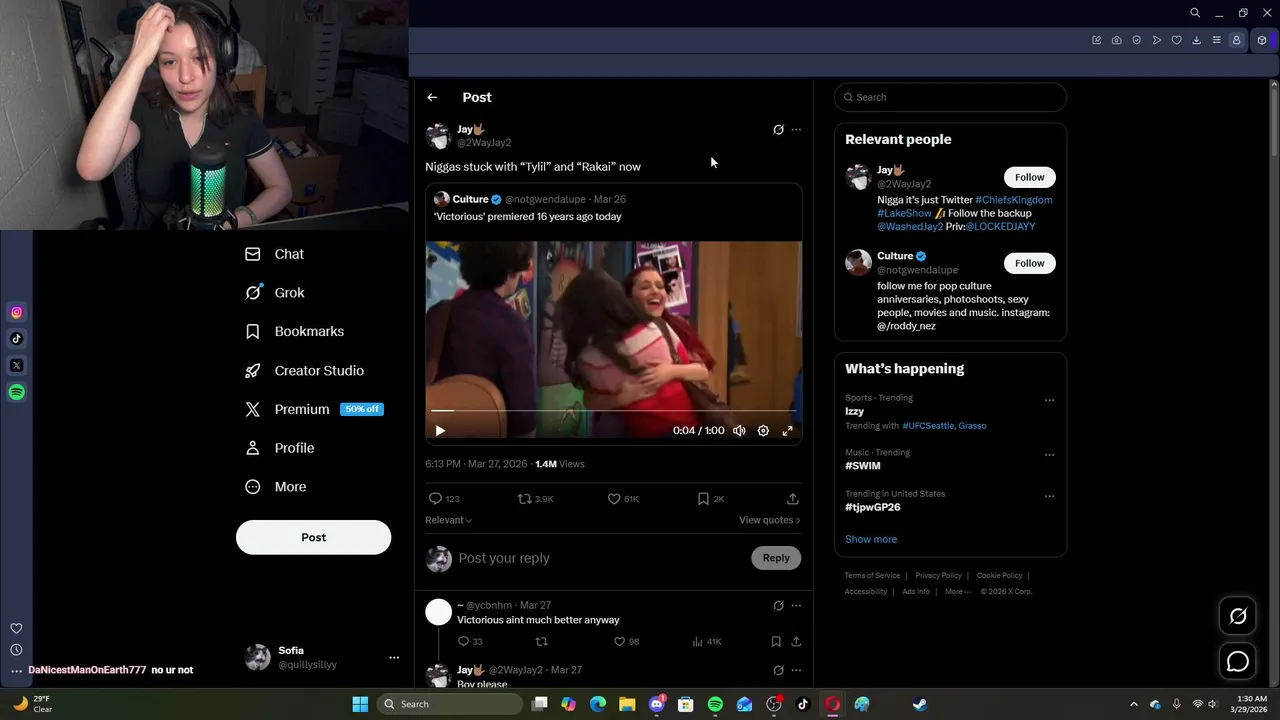Open Bookmarks in the sidebar
The width and height of the screenshot is (1280, 720).
295,331
